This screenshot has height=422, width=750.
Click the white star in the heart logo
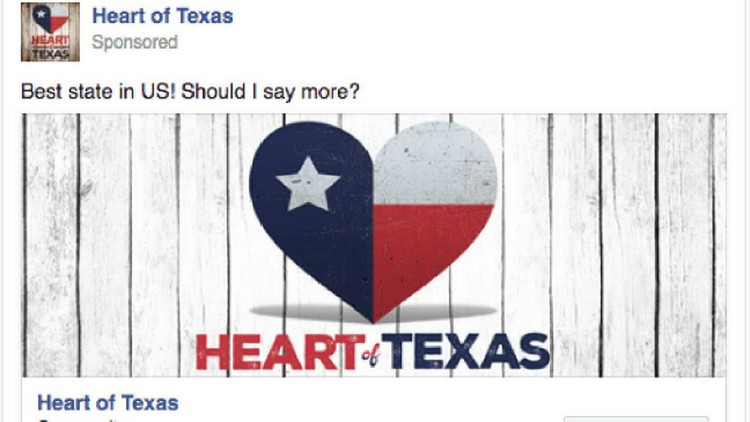308,185
